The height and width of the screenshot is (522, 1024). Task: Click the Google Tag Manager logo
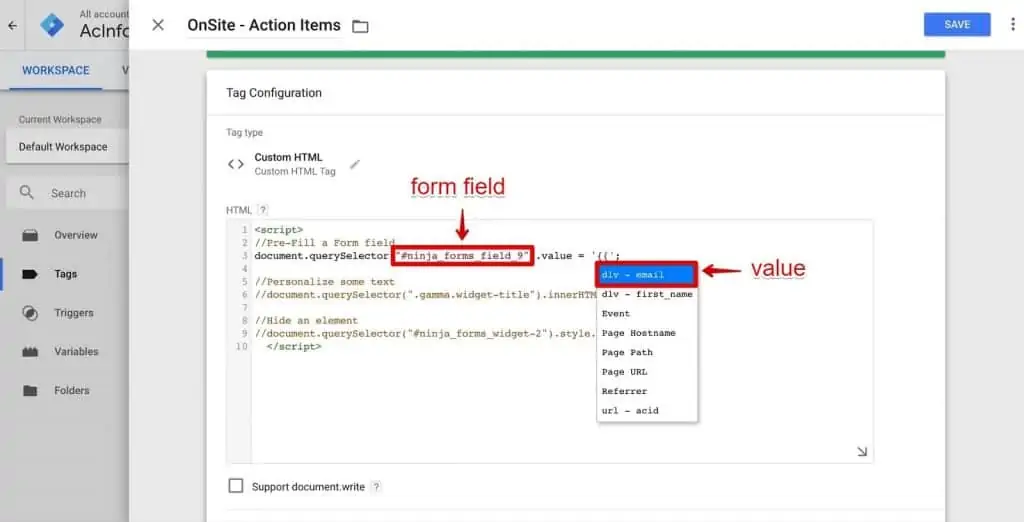52,25
